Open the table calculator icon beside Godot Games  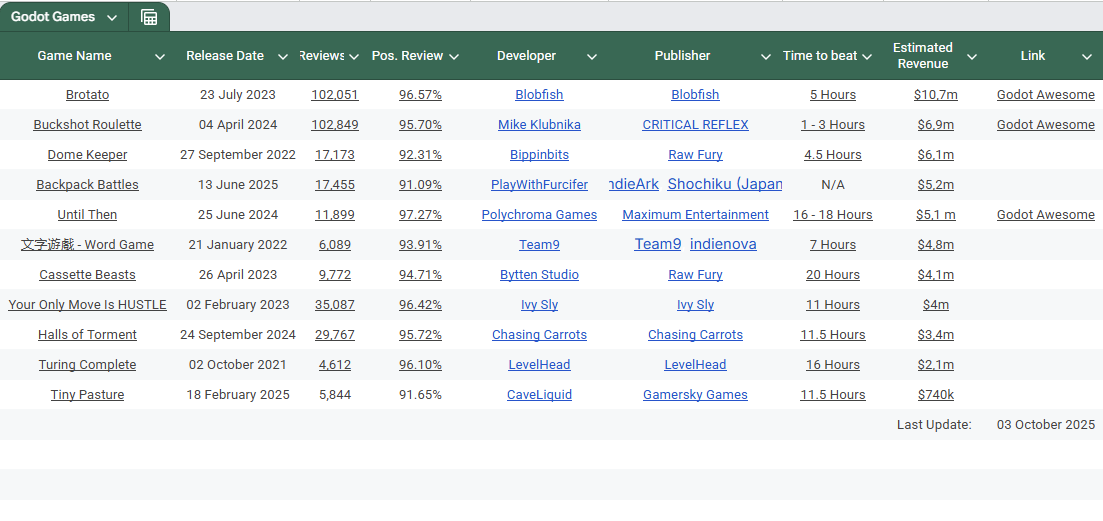coord(149,18)
